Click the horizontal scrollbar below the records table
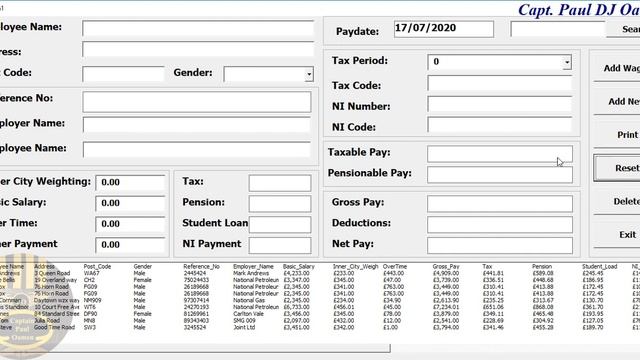Viewport: 640px width, 360px height. [195, 348]
